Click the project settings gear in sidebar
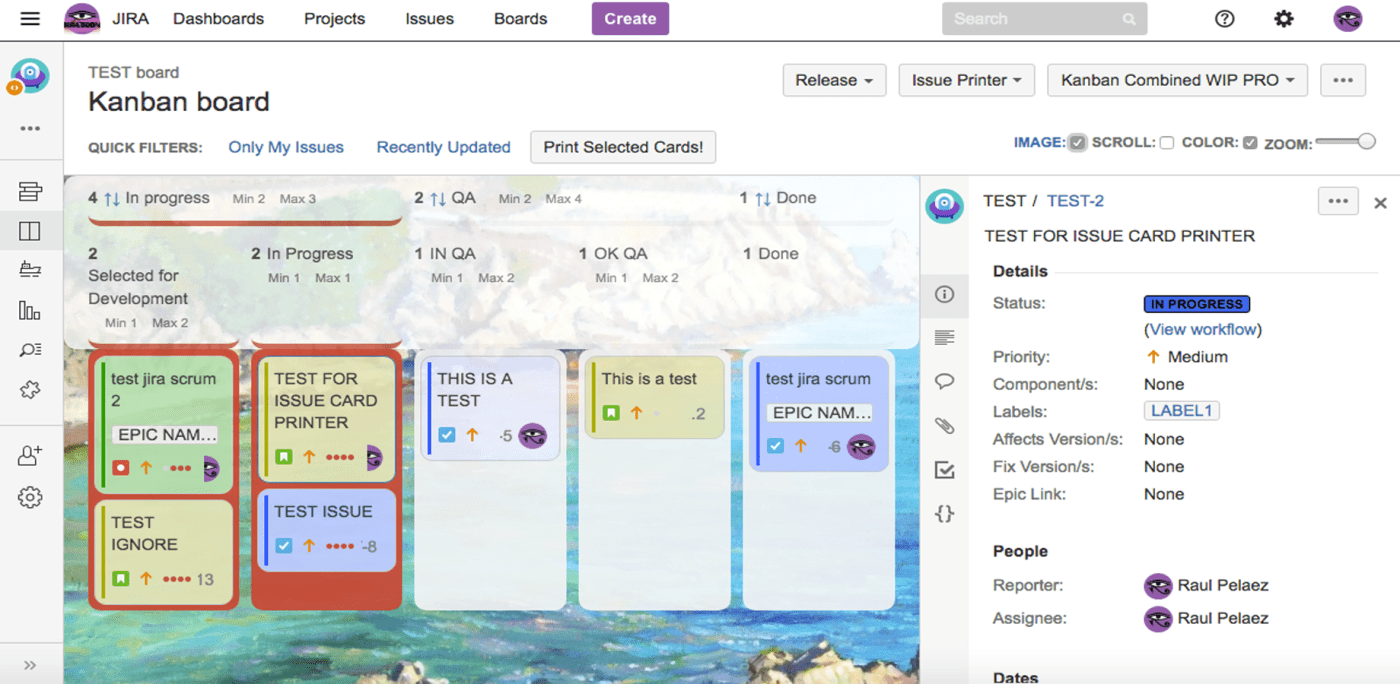Viewport: 1400px width, 684px height. pyautogui.click(x=30, y=497)
